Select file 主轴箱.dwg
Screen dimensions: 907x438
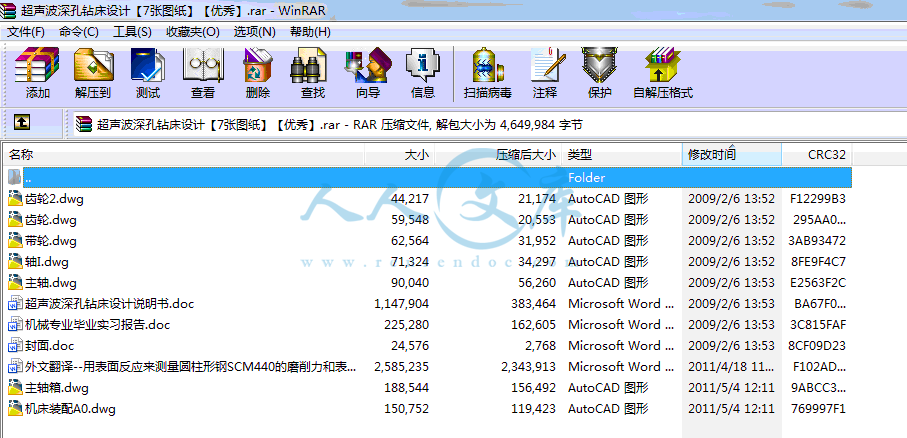click(57, 388)
